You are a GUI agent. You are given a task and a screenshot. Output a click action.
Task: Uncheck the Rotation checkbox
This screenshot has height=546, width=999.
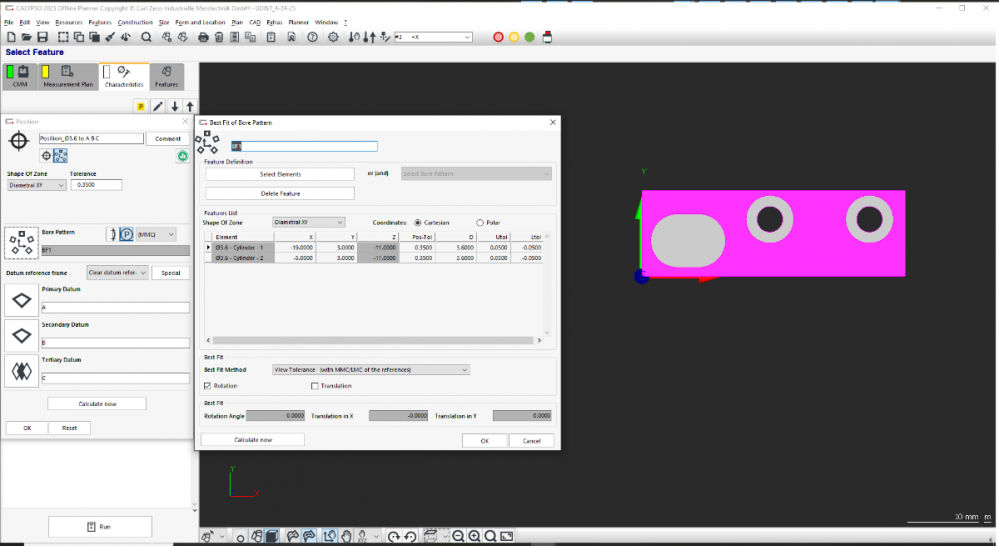[208, 385]
